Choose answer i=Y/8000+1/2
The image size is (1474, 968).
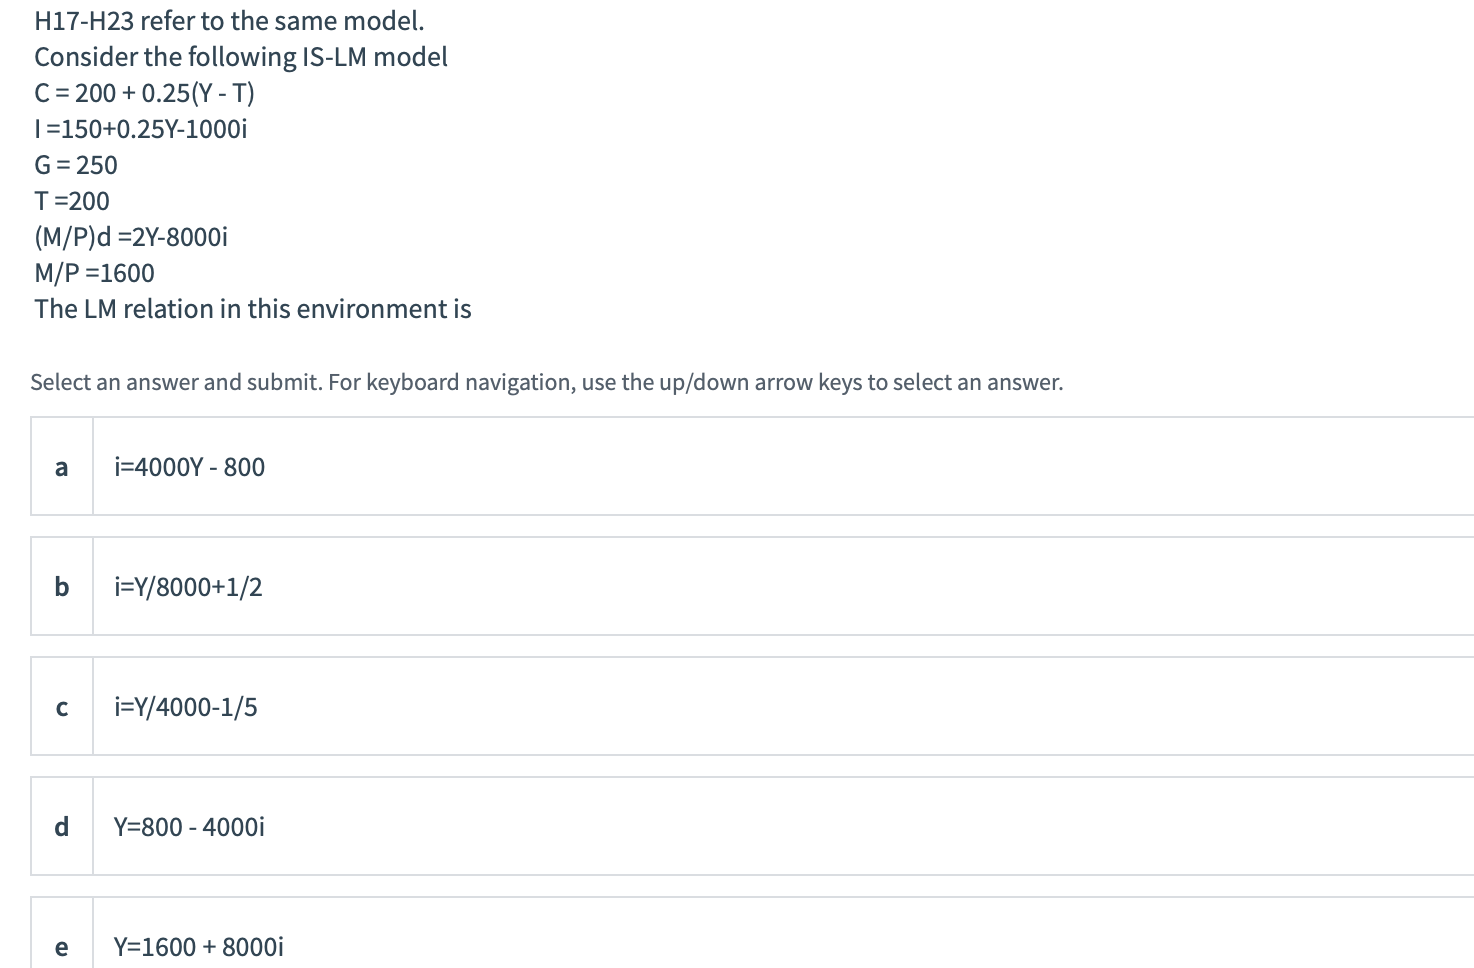coord(188,587)
